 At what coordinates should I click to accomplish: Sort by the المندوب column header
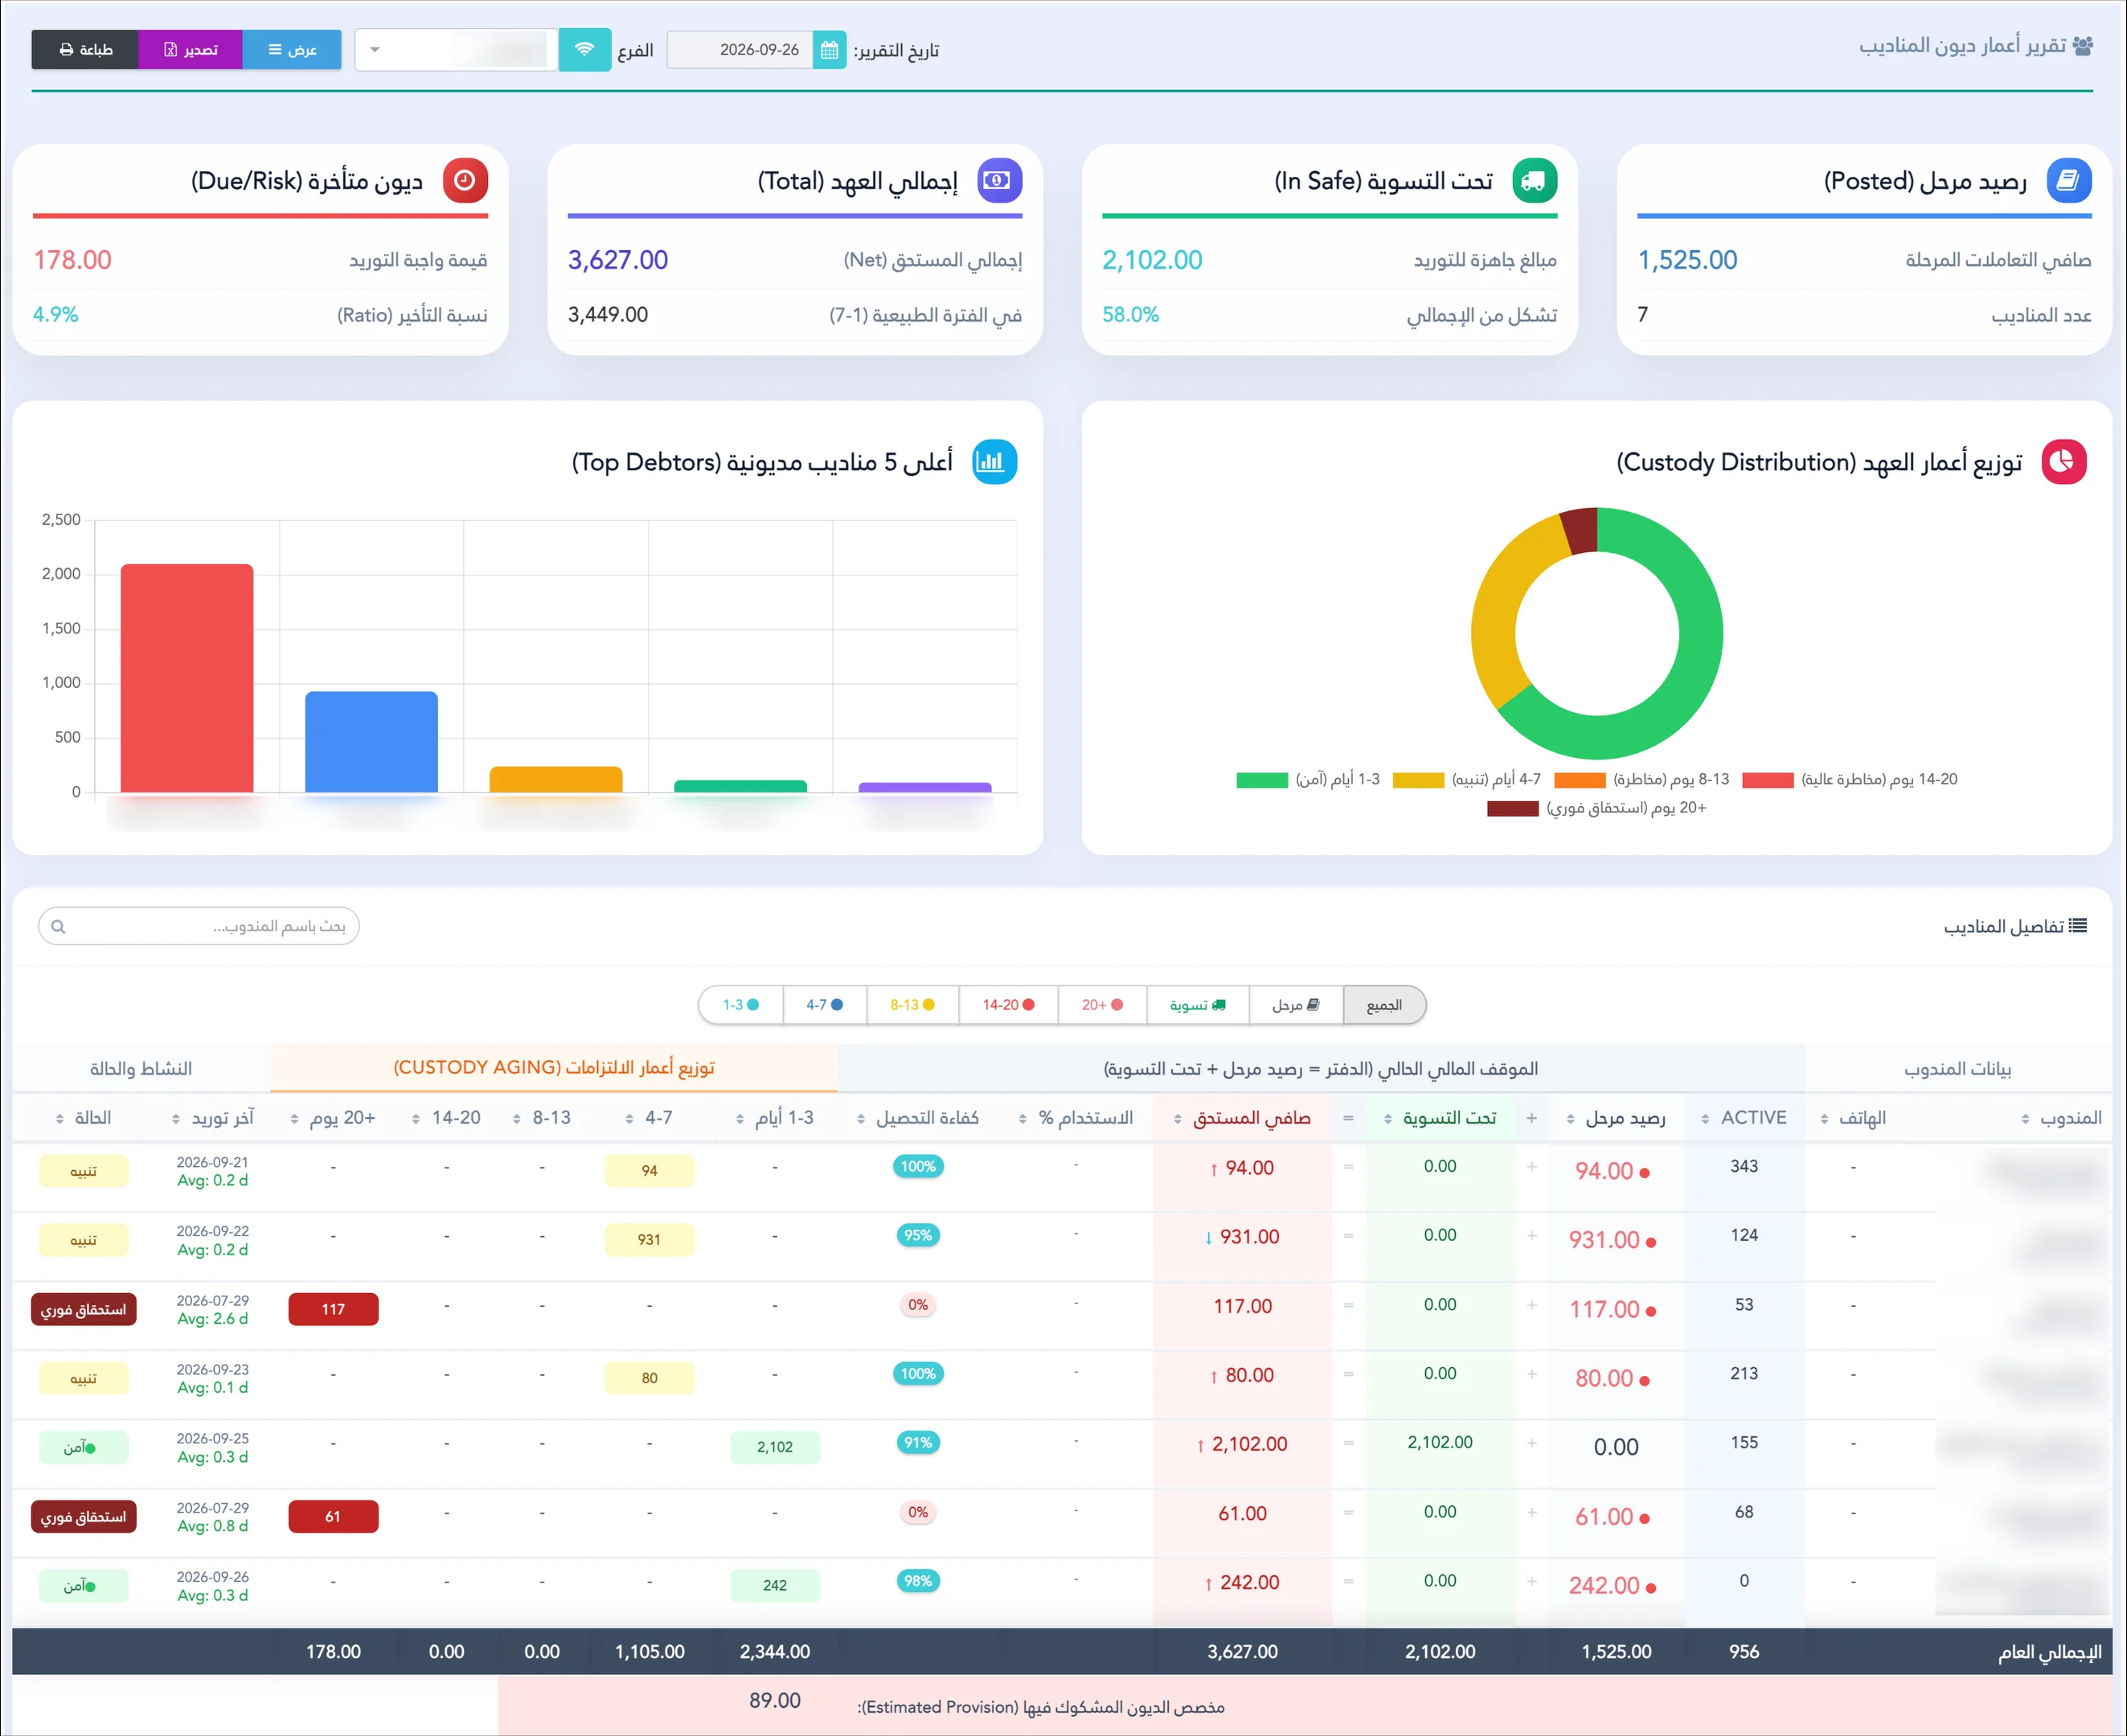2062,1118
